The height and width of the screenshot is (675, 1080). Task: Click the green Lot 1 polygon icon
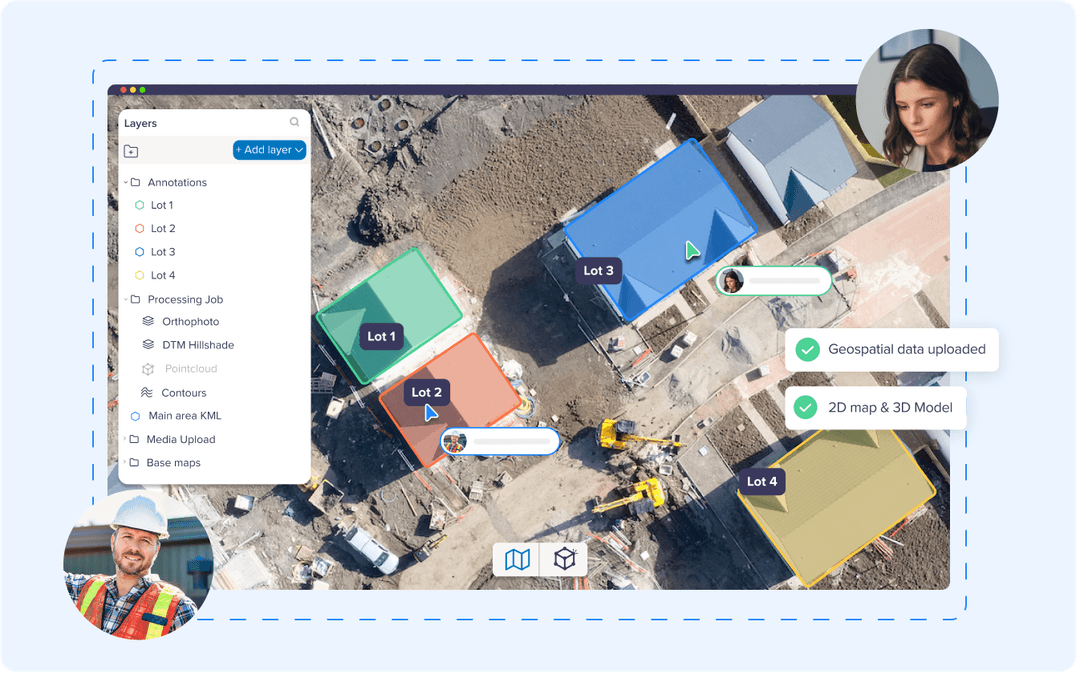tap(139, 205)
